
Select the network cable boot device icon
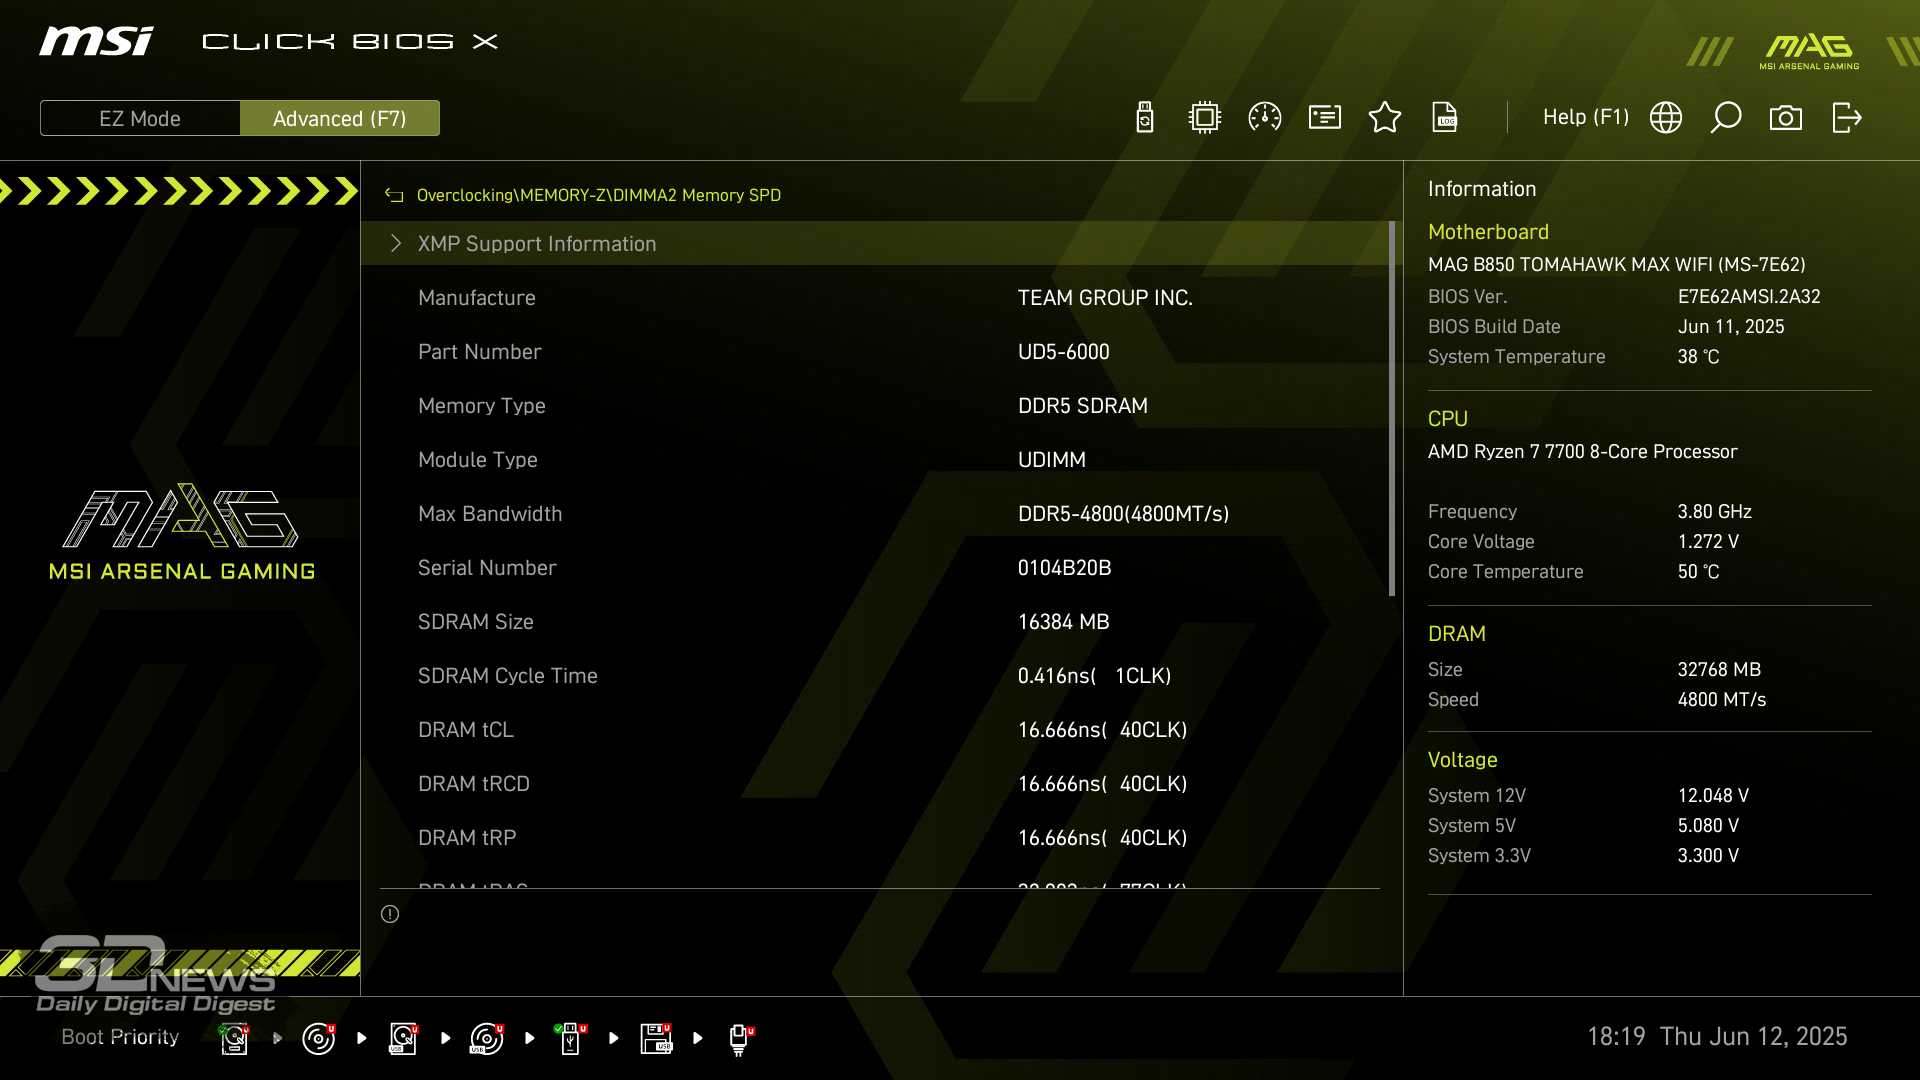point(740,1040)
